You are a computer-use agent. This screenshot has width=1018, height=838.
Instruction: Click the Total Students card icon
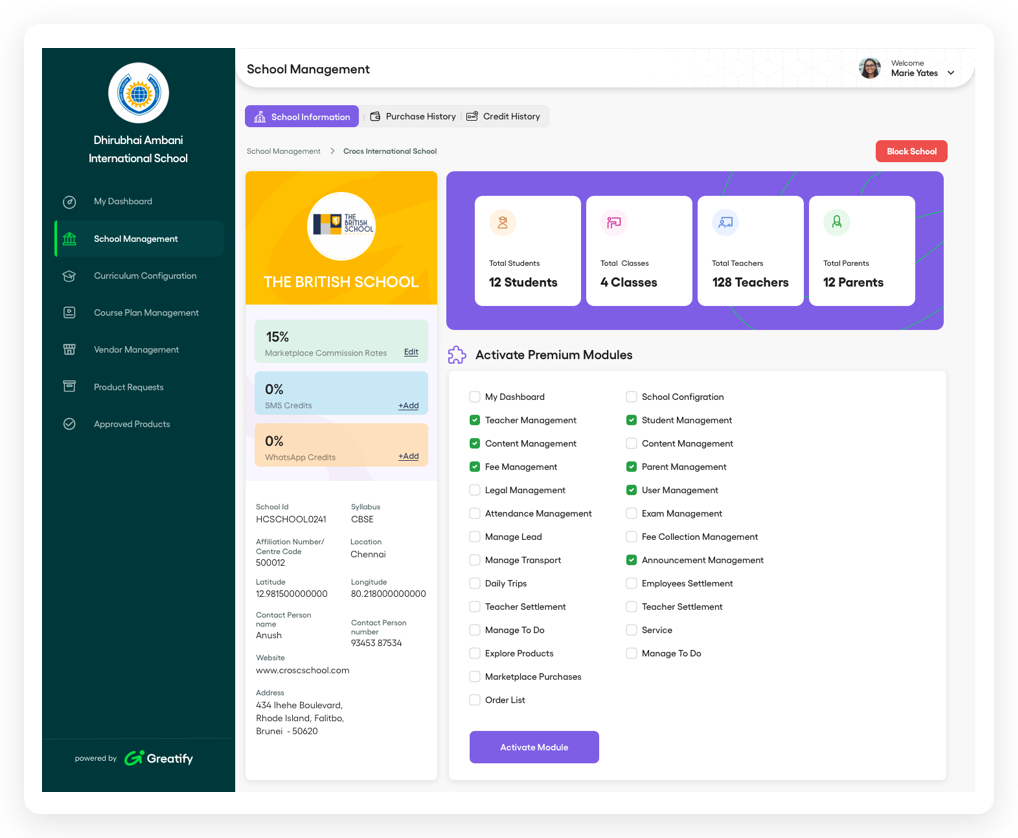[x=502, y=223]
